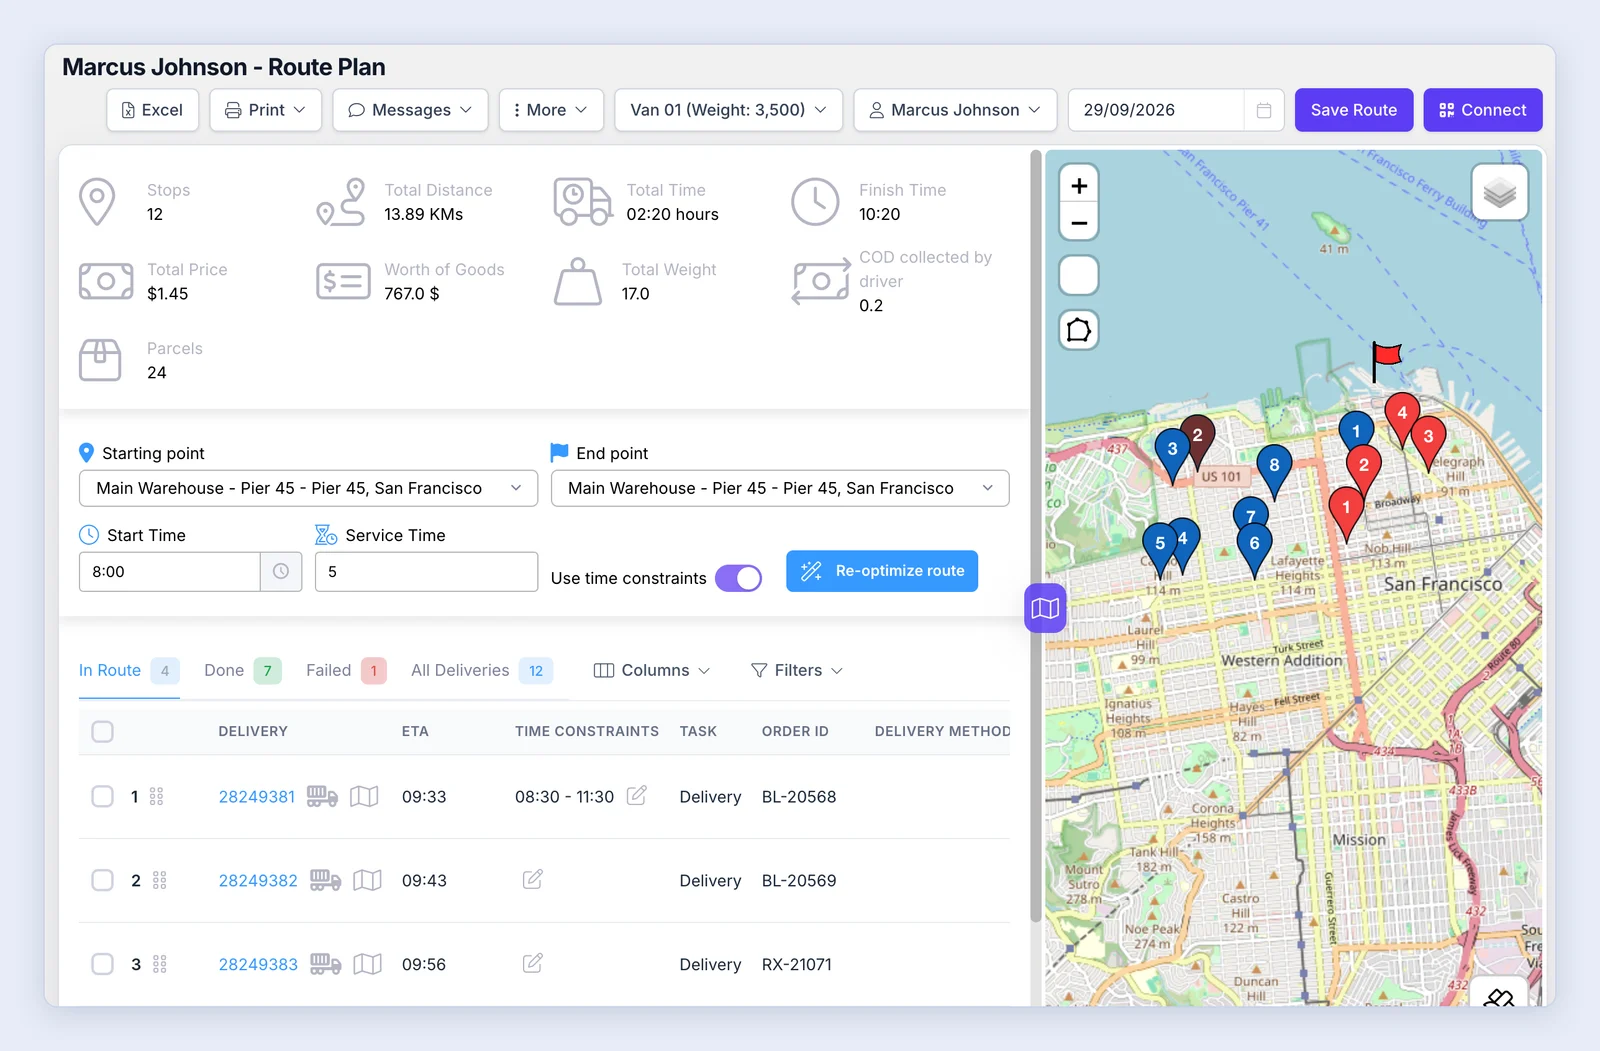Edit time constraint for order BL-20569

533,880
